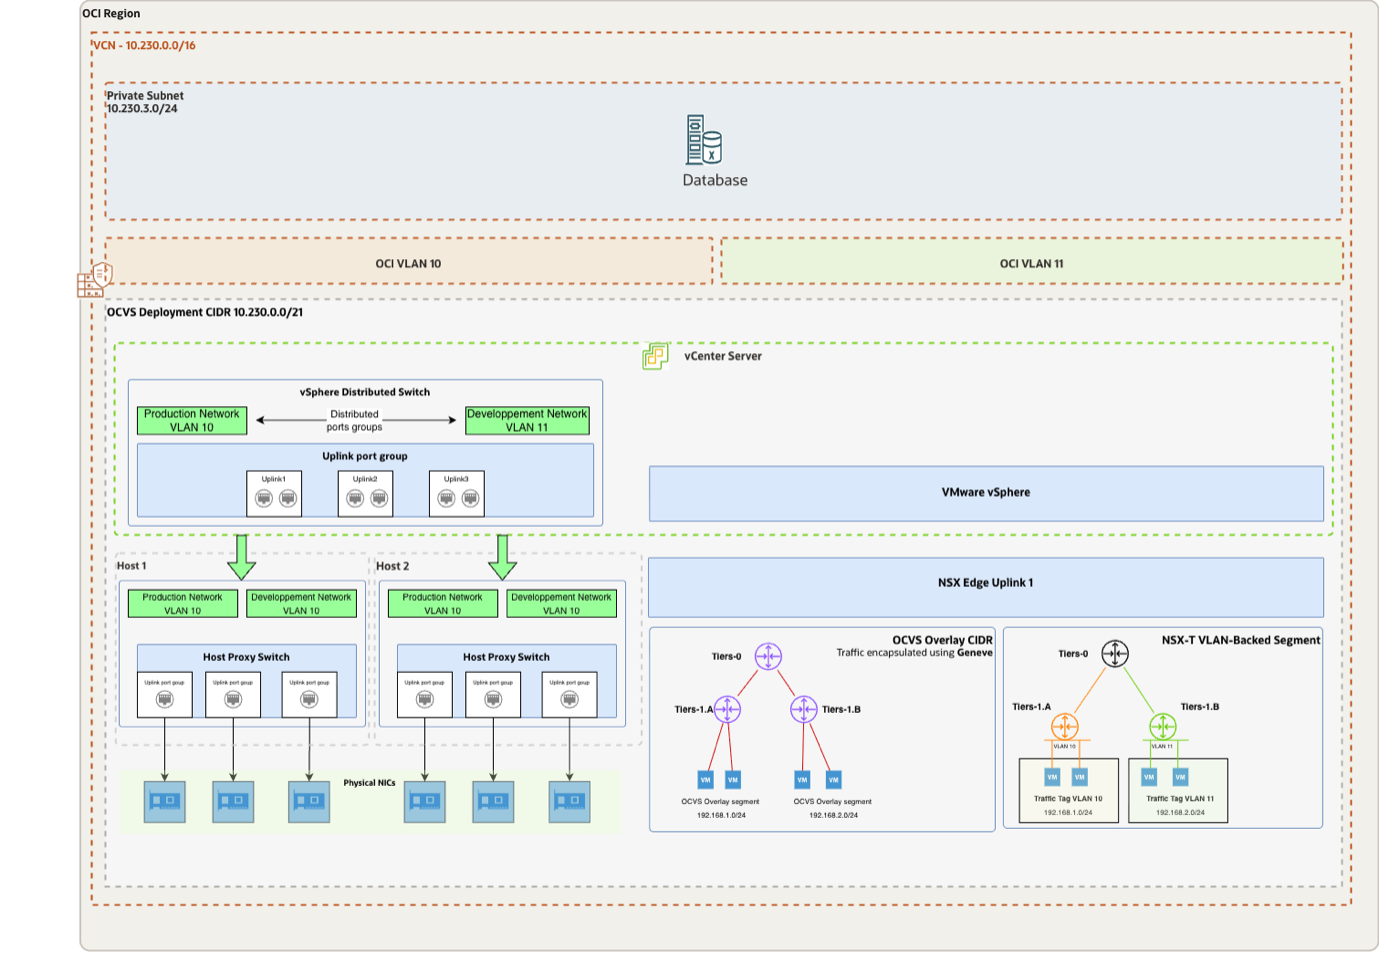Viewport: 1384px width, 956px height.
Task: Select rightmost Uplink port group in Host 2
Action: pyautogui.click(x=569, y=694)
